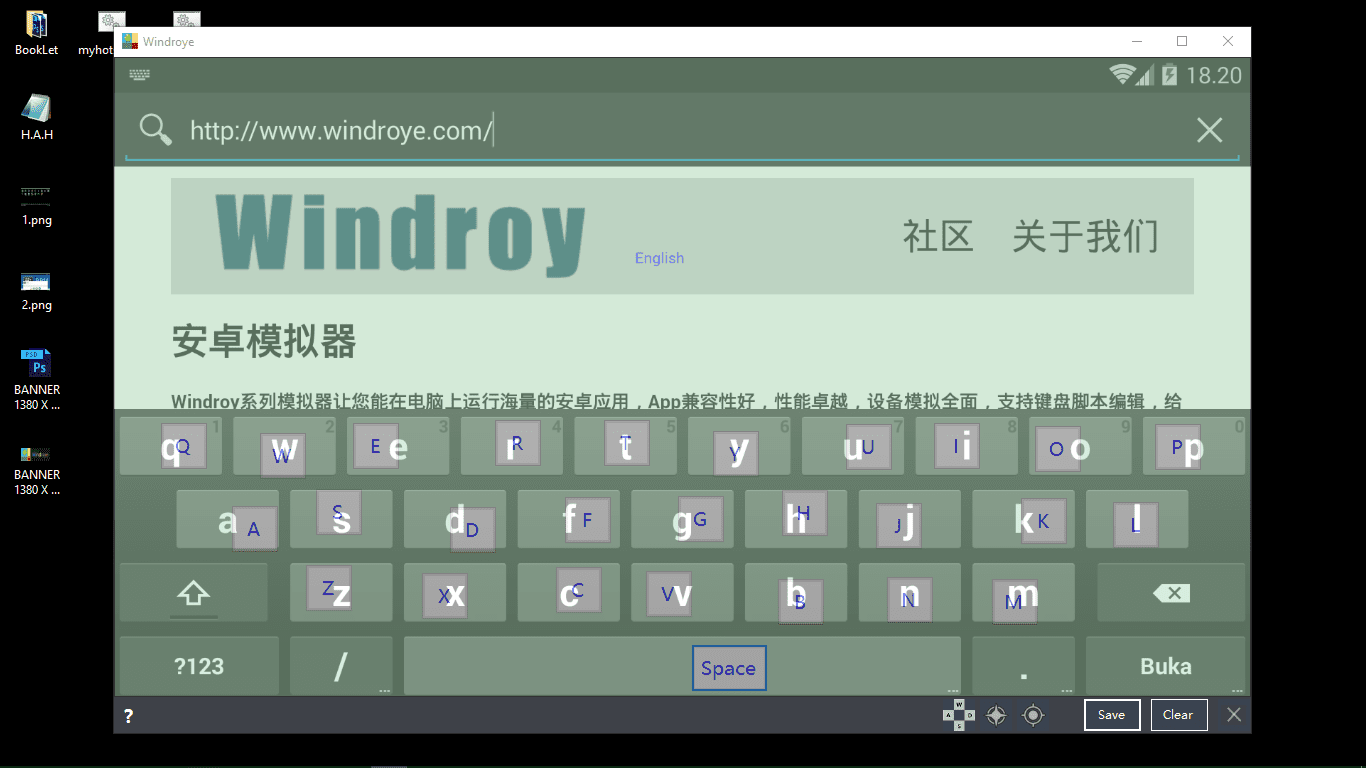The image size is (1366, 768).
Task: Tap the x key on the Android keyboard
Action: point(455,593)
